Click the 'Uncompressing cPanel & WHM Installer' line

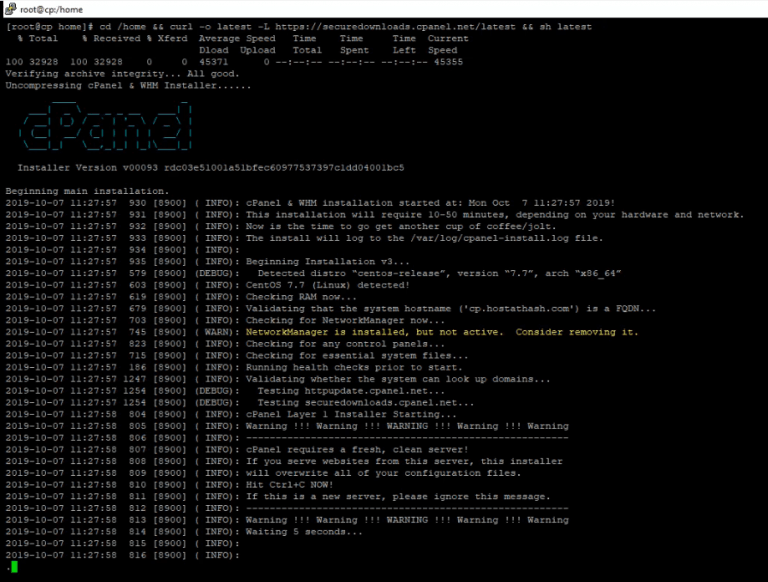pos(111,86)
